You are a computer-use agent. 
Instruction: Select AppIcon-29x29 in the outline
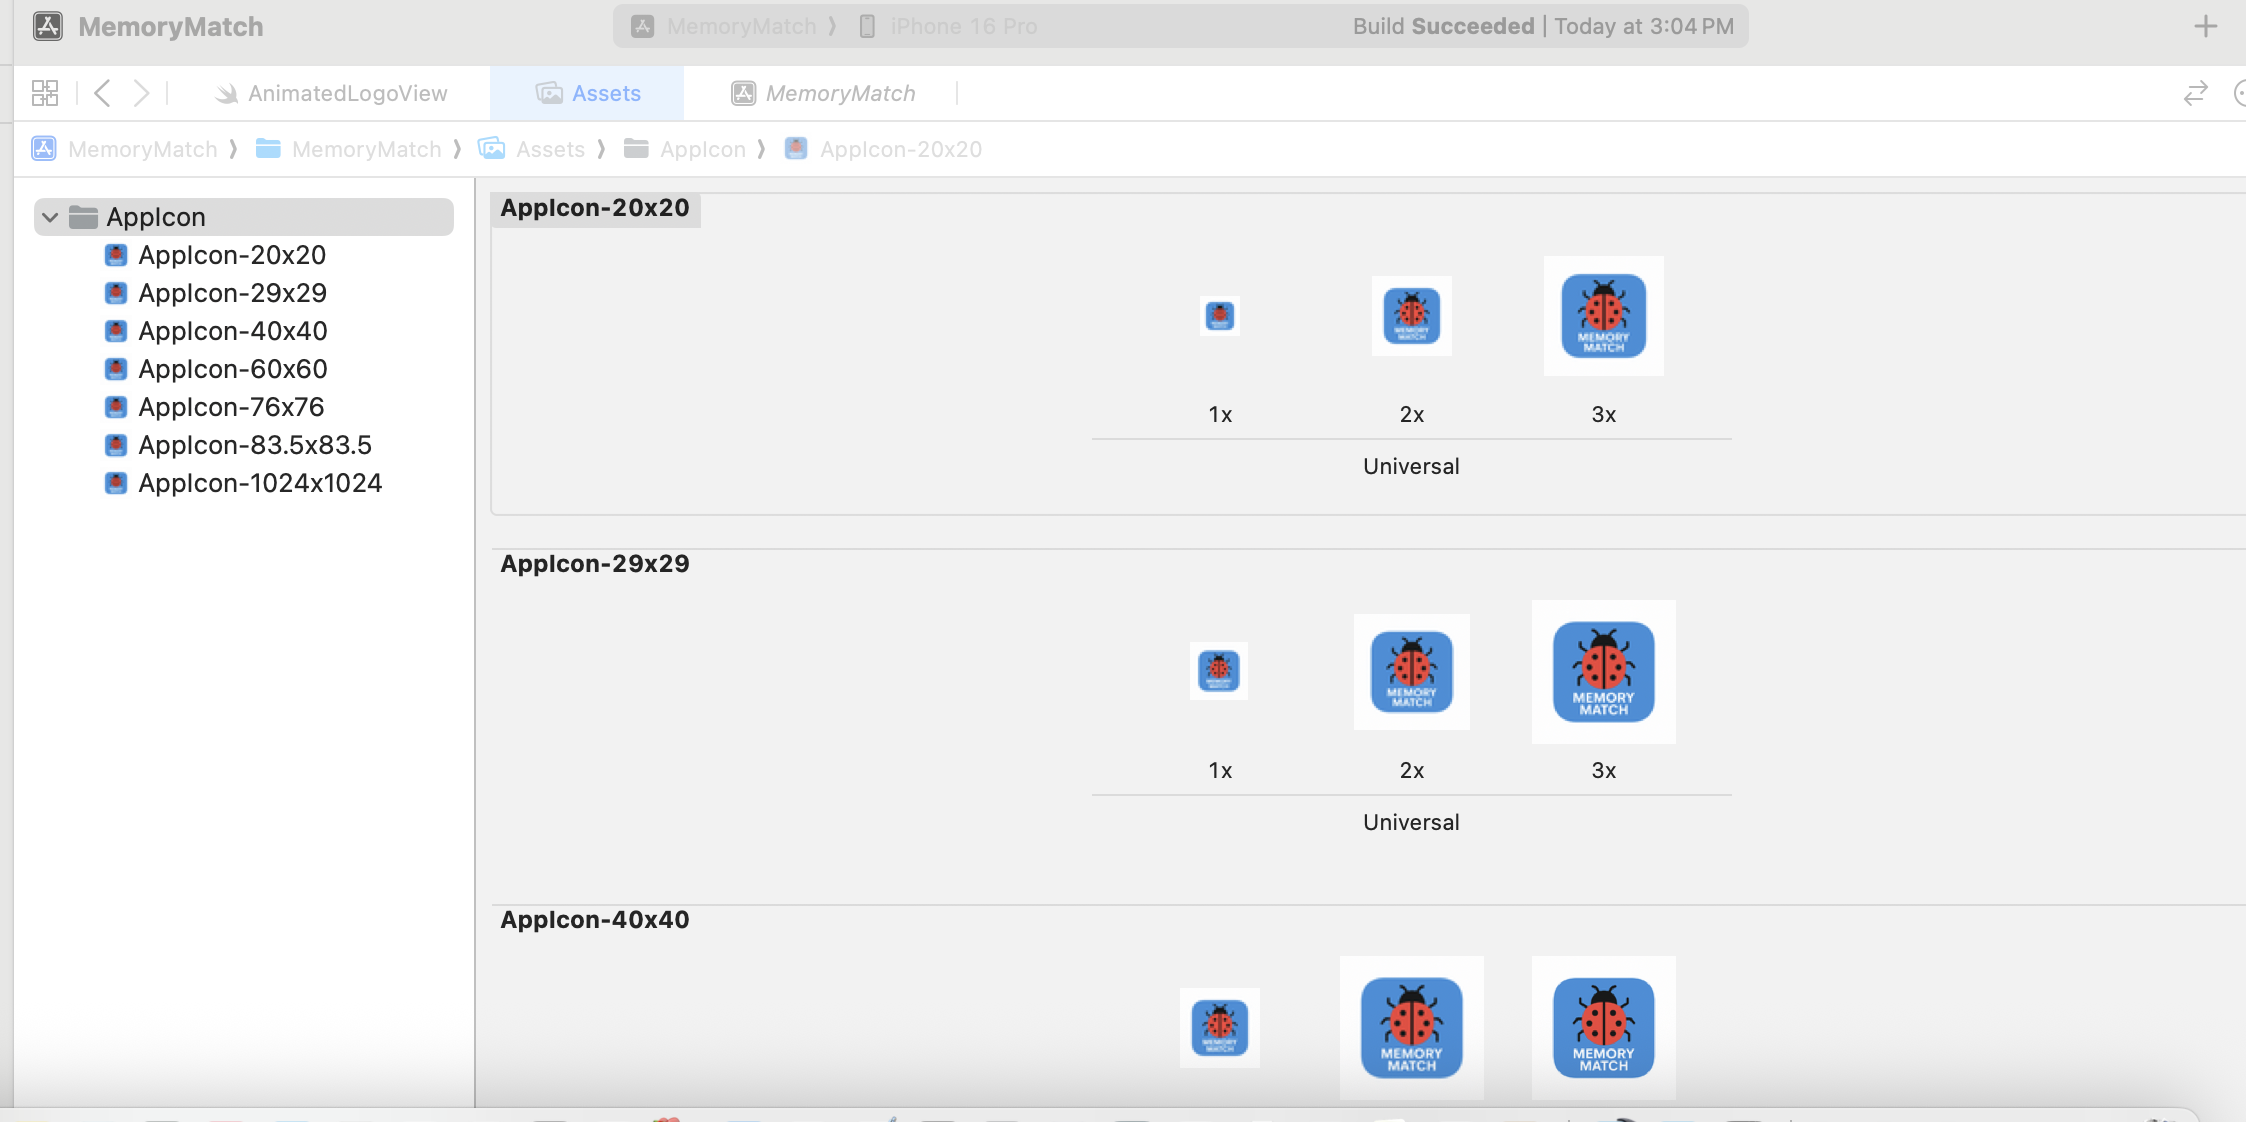(x=232, y=293)
